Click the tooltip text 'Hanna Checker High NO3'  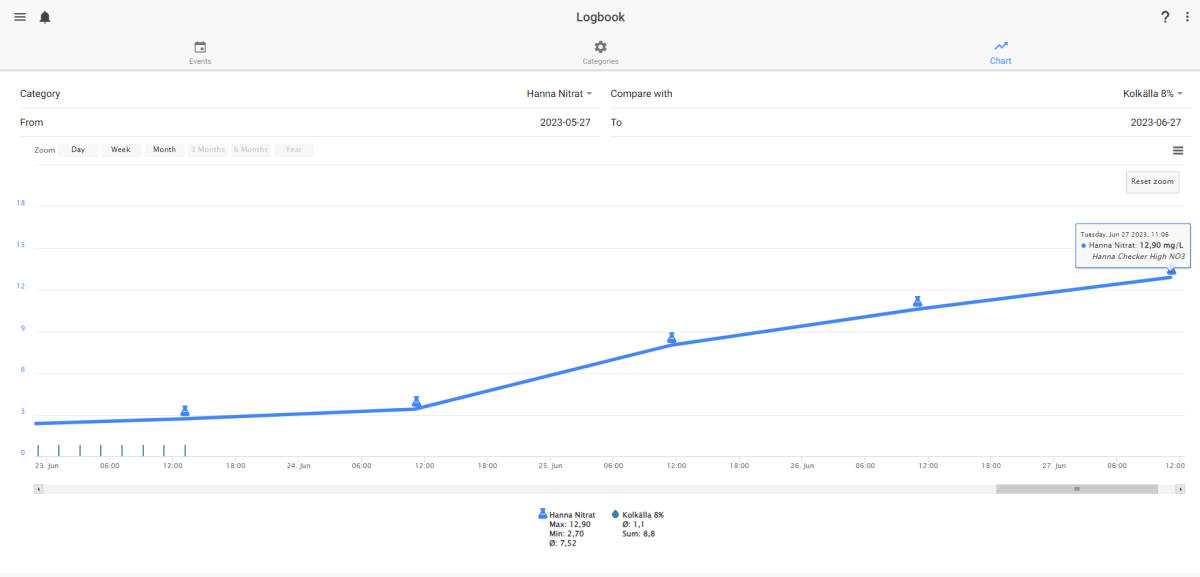point(1138,256)
